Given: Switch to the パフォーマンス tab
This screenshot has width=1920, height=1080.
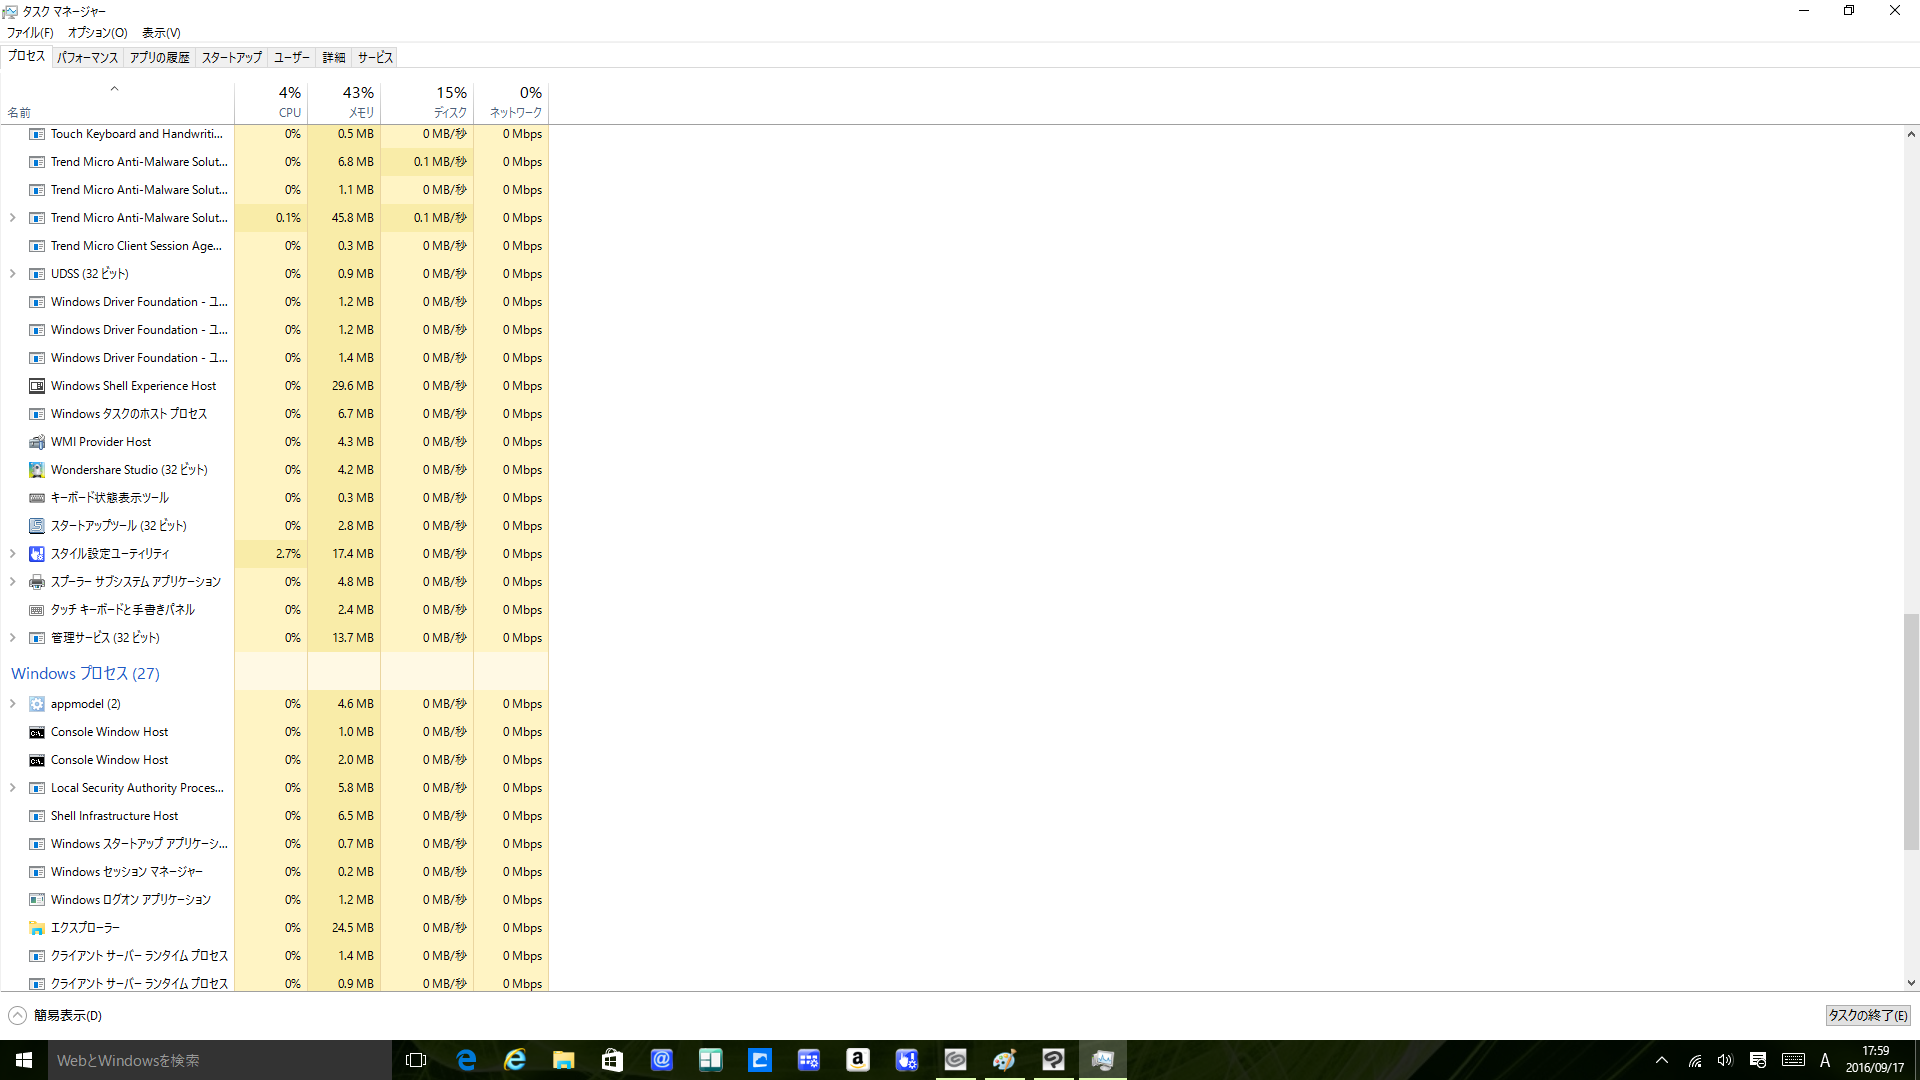Looking at the screenshot, I should click(87, 57).
